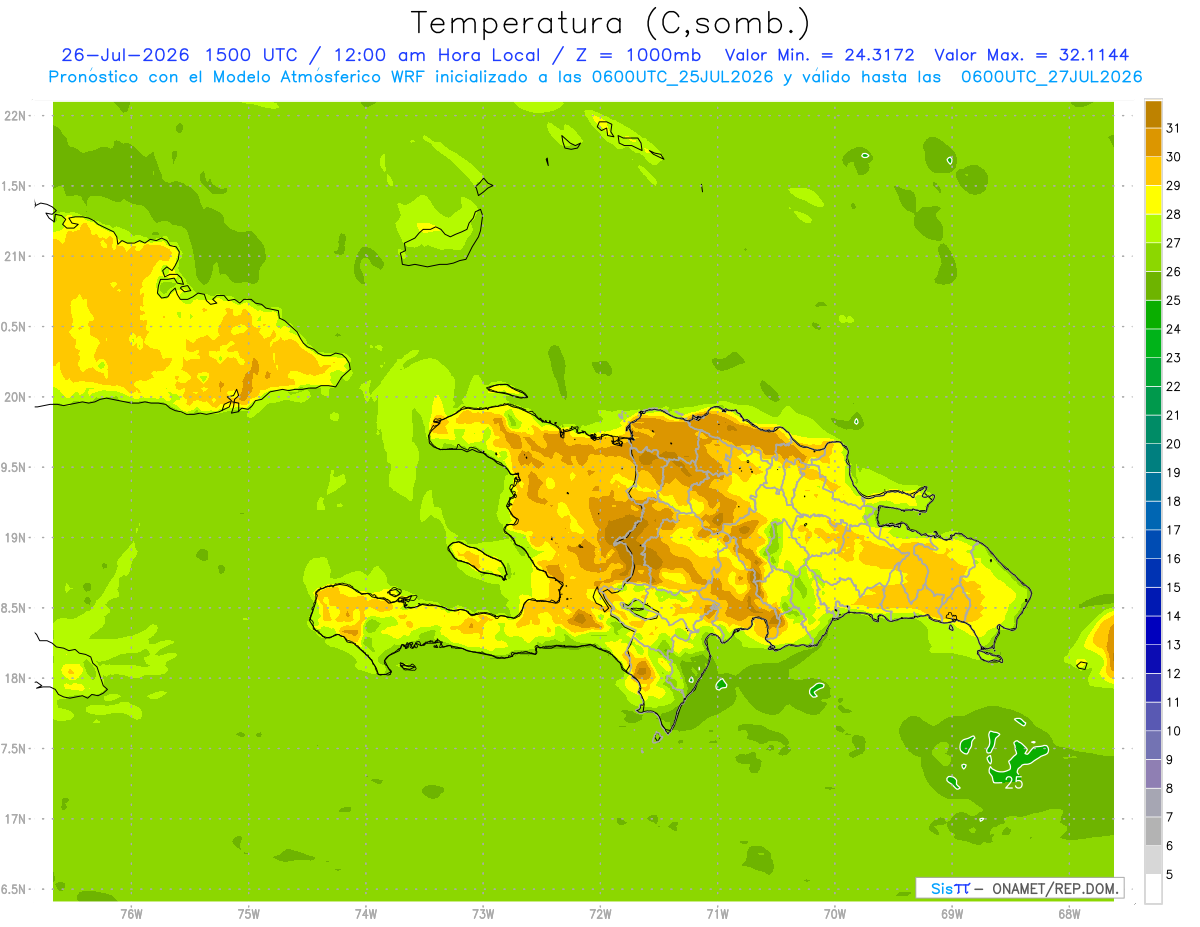This screenshot has width=1200, height=927.
Task: Click the "70W" longitude label
Action: pos(835,913)
